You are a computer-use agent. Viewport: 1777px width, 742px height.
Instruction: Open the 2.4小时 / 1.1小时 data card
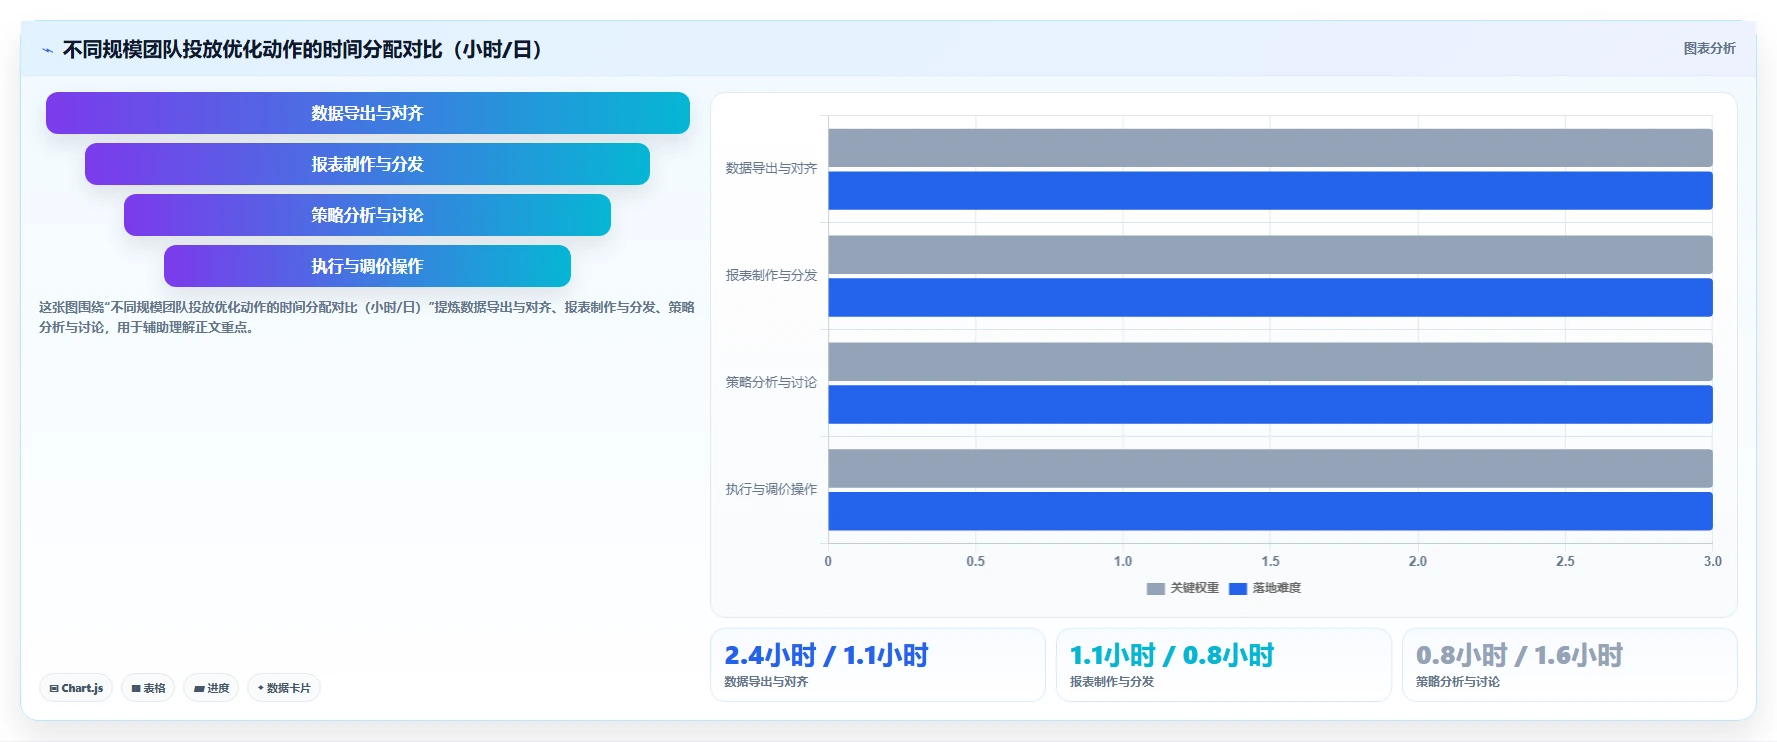pyautogui.click(x=878, y=665)
